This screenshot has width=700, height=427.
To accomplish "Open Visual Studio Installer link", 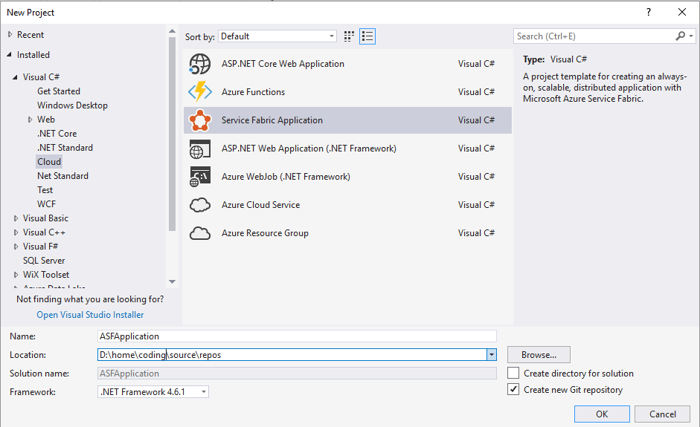I will (90, 314).
